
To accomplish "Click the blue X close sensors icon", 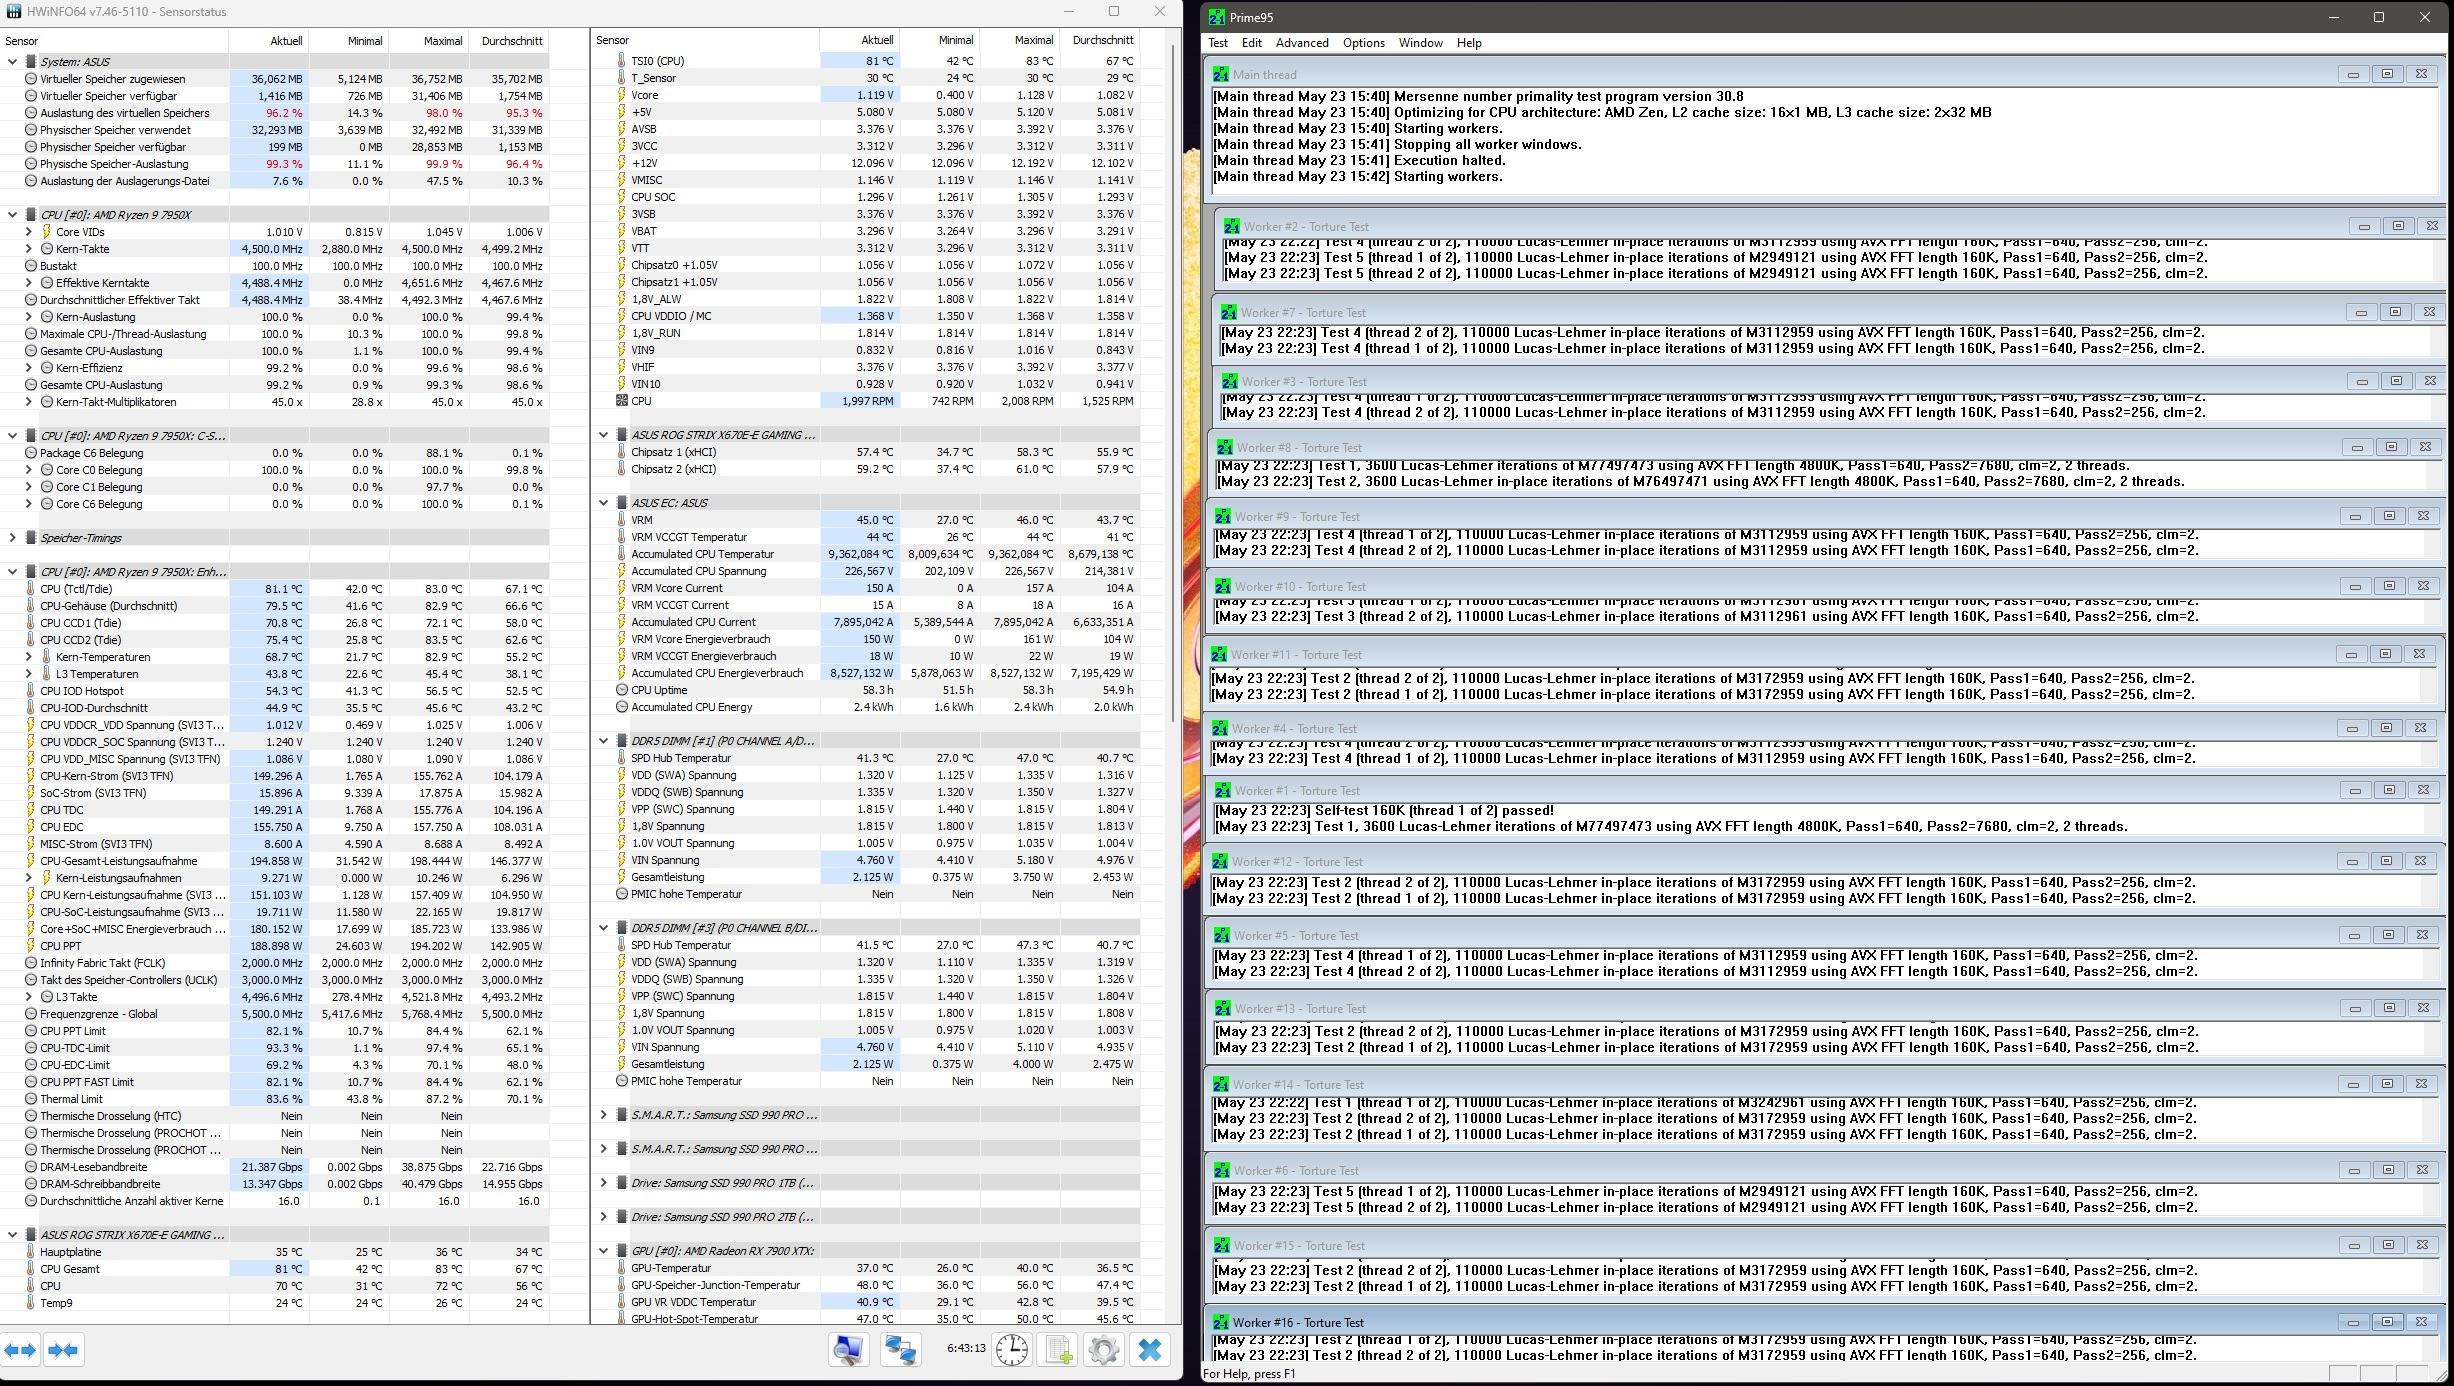I will pos(1150,1350).
